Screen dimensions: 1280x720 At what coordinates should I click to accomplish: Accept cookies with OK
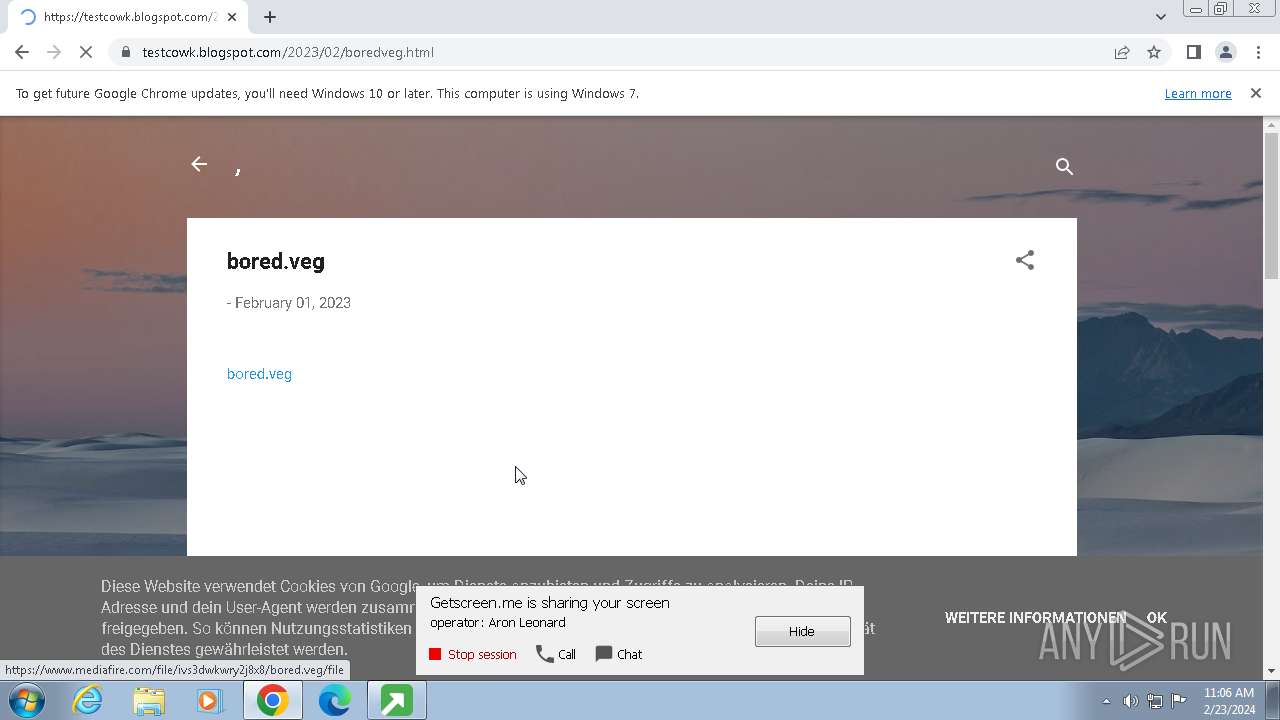tap(1157, 618)
